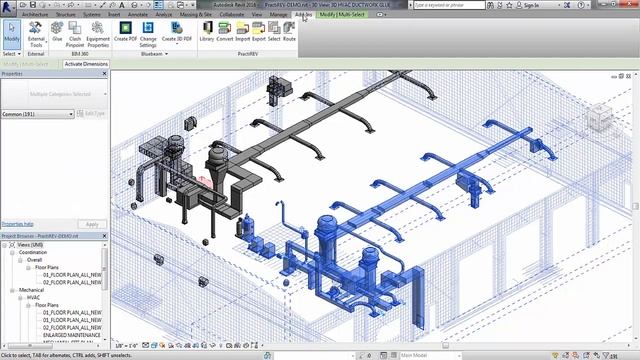This screenshot has height=360, width=640.
Task: Collapse the Mechanical tree node
Action: pos(12,290)
